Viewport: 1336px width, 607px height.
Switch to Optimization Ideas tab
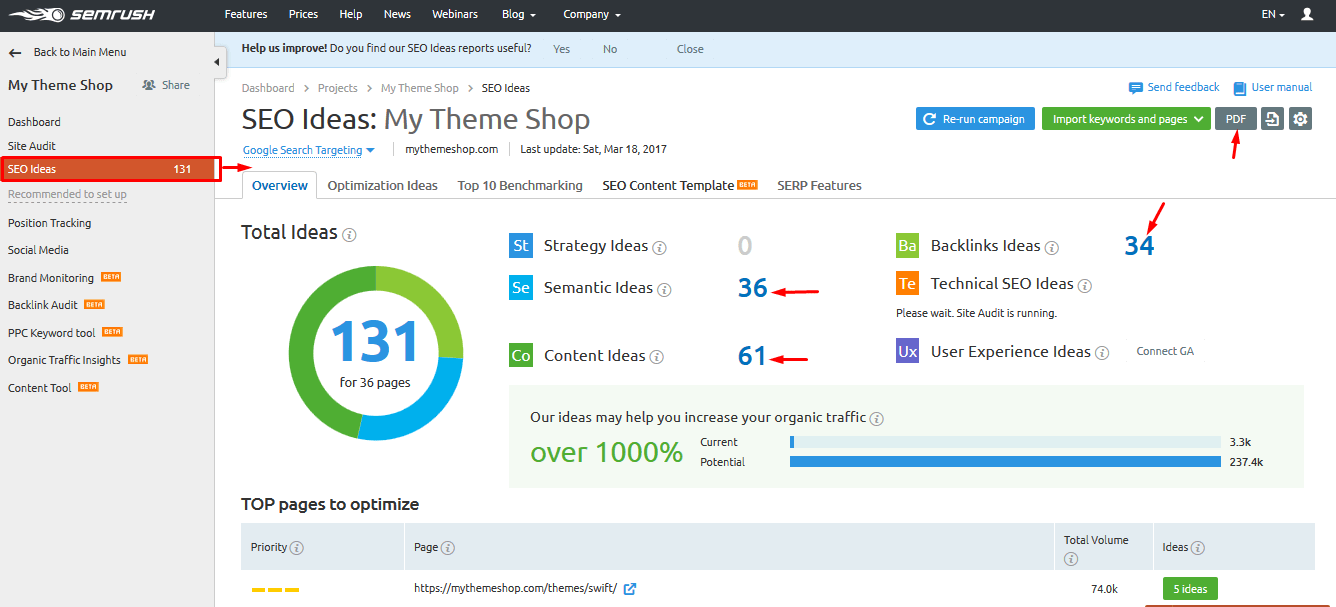[x=383, y=185]
